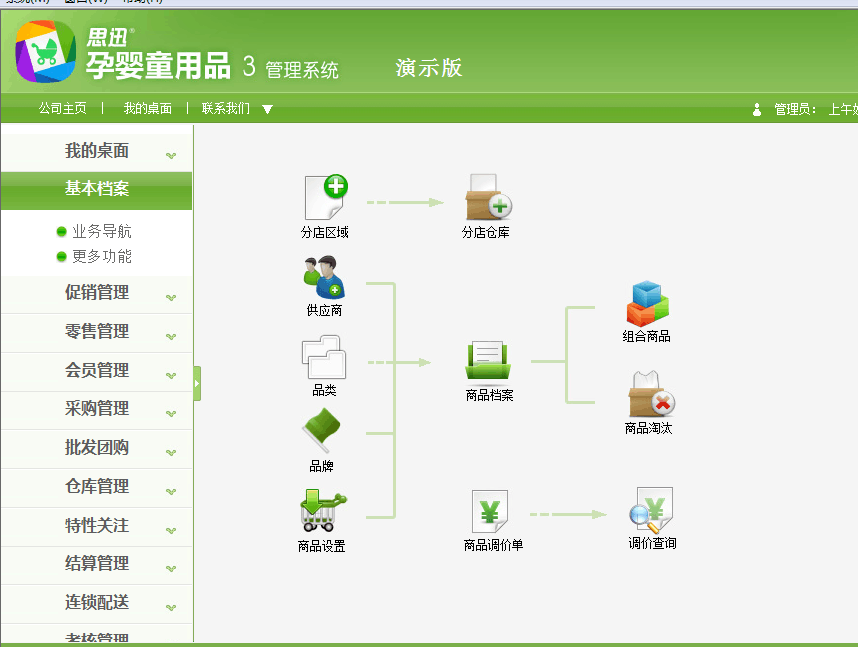Open the 品类 category folders icon

click(324, 357)
